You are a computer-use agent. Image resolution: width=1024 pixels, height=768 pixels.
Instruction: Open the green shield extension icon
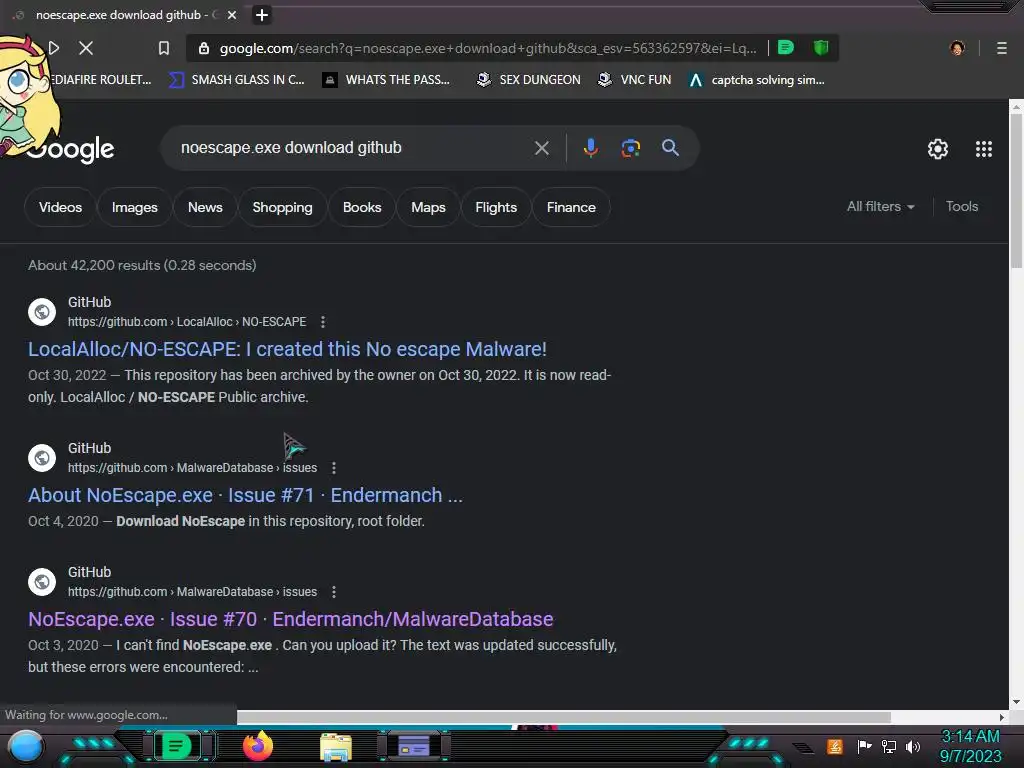[821, 48]
